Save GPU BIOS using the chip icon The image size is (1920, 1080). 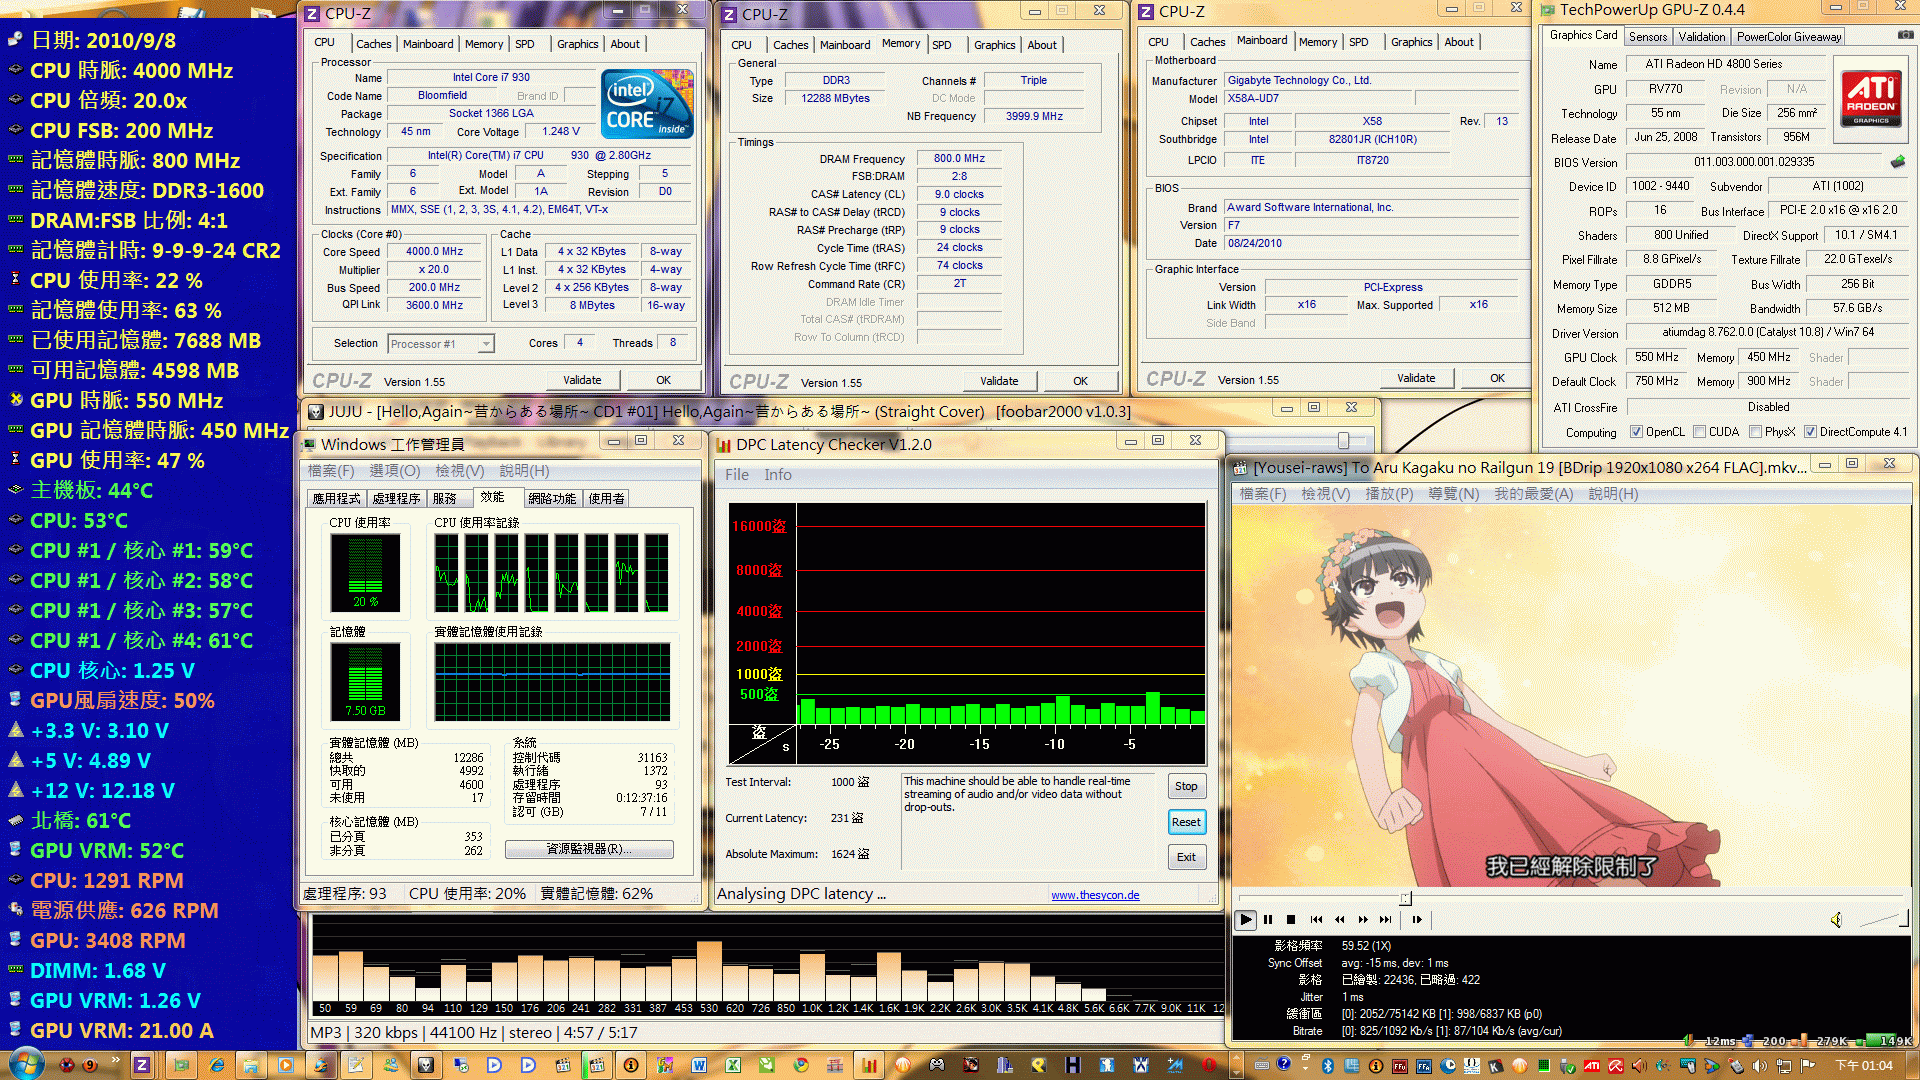[x=1898, y=162]
